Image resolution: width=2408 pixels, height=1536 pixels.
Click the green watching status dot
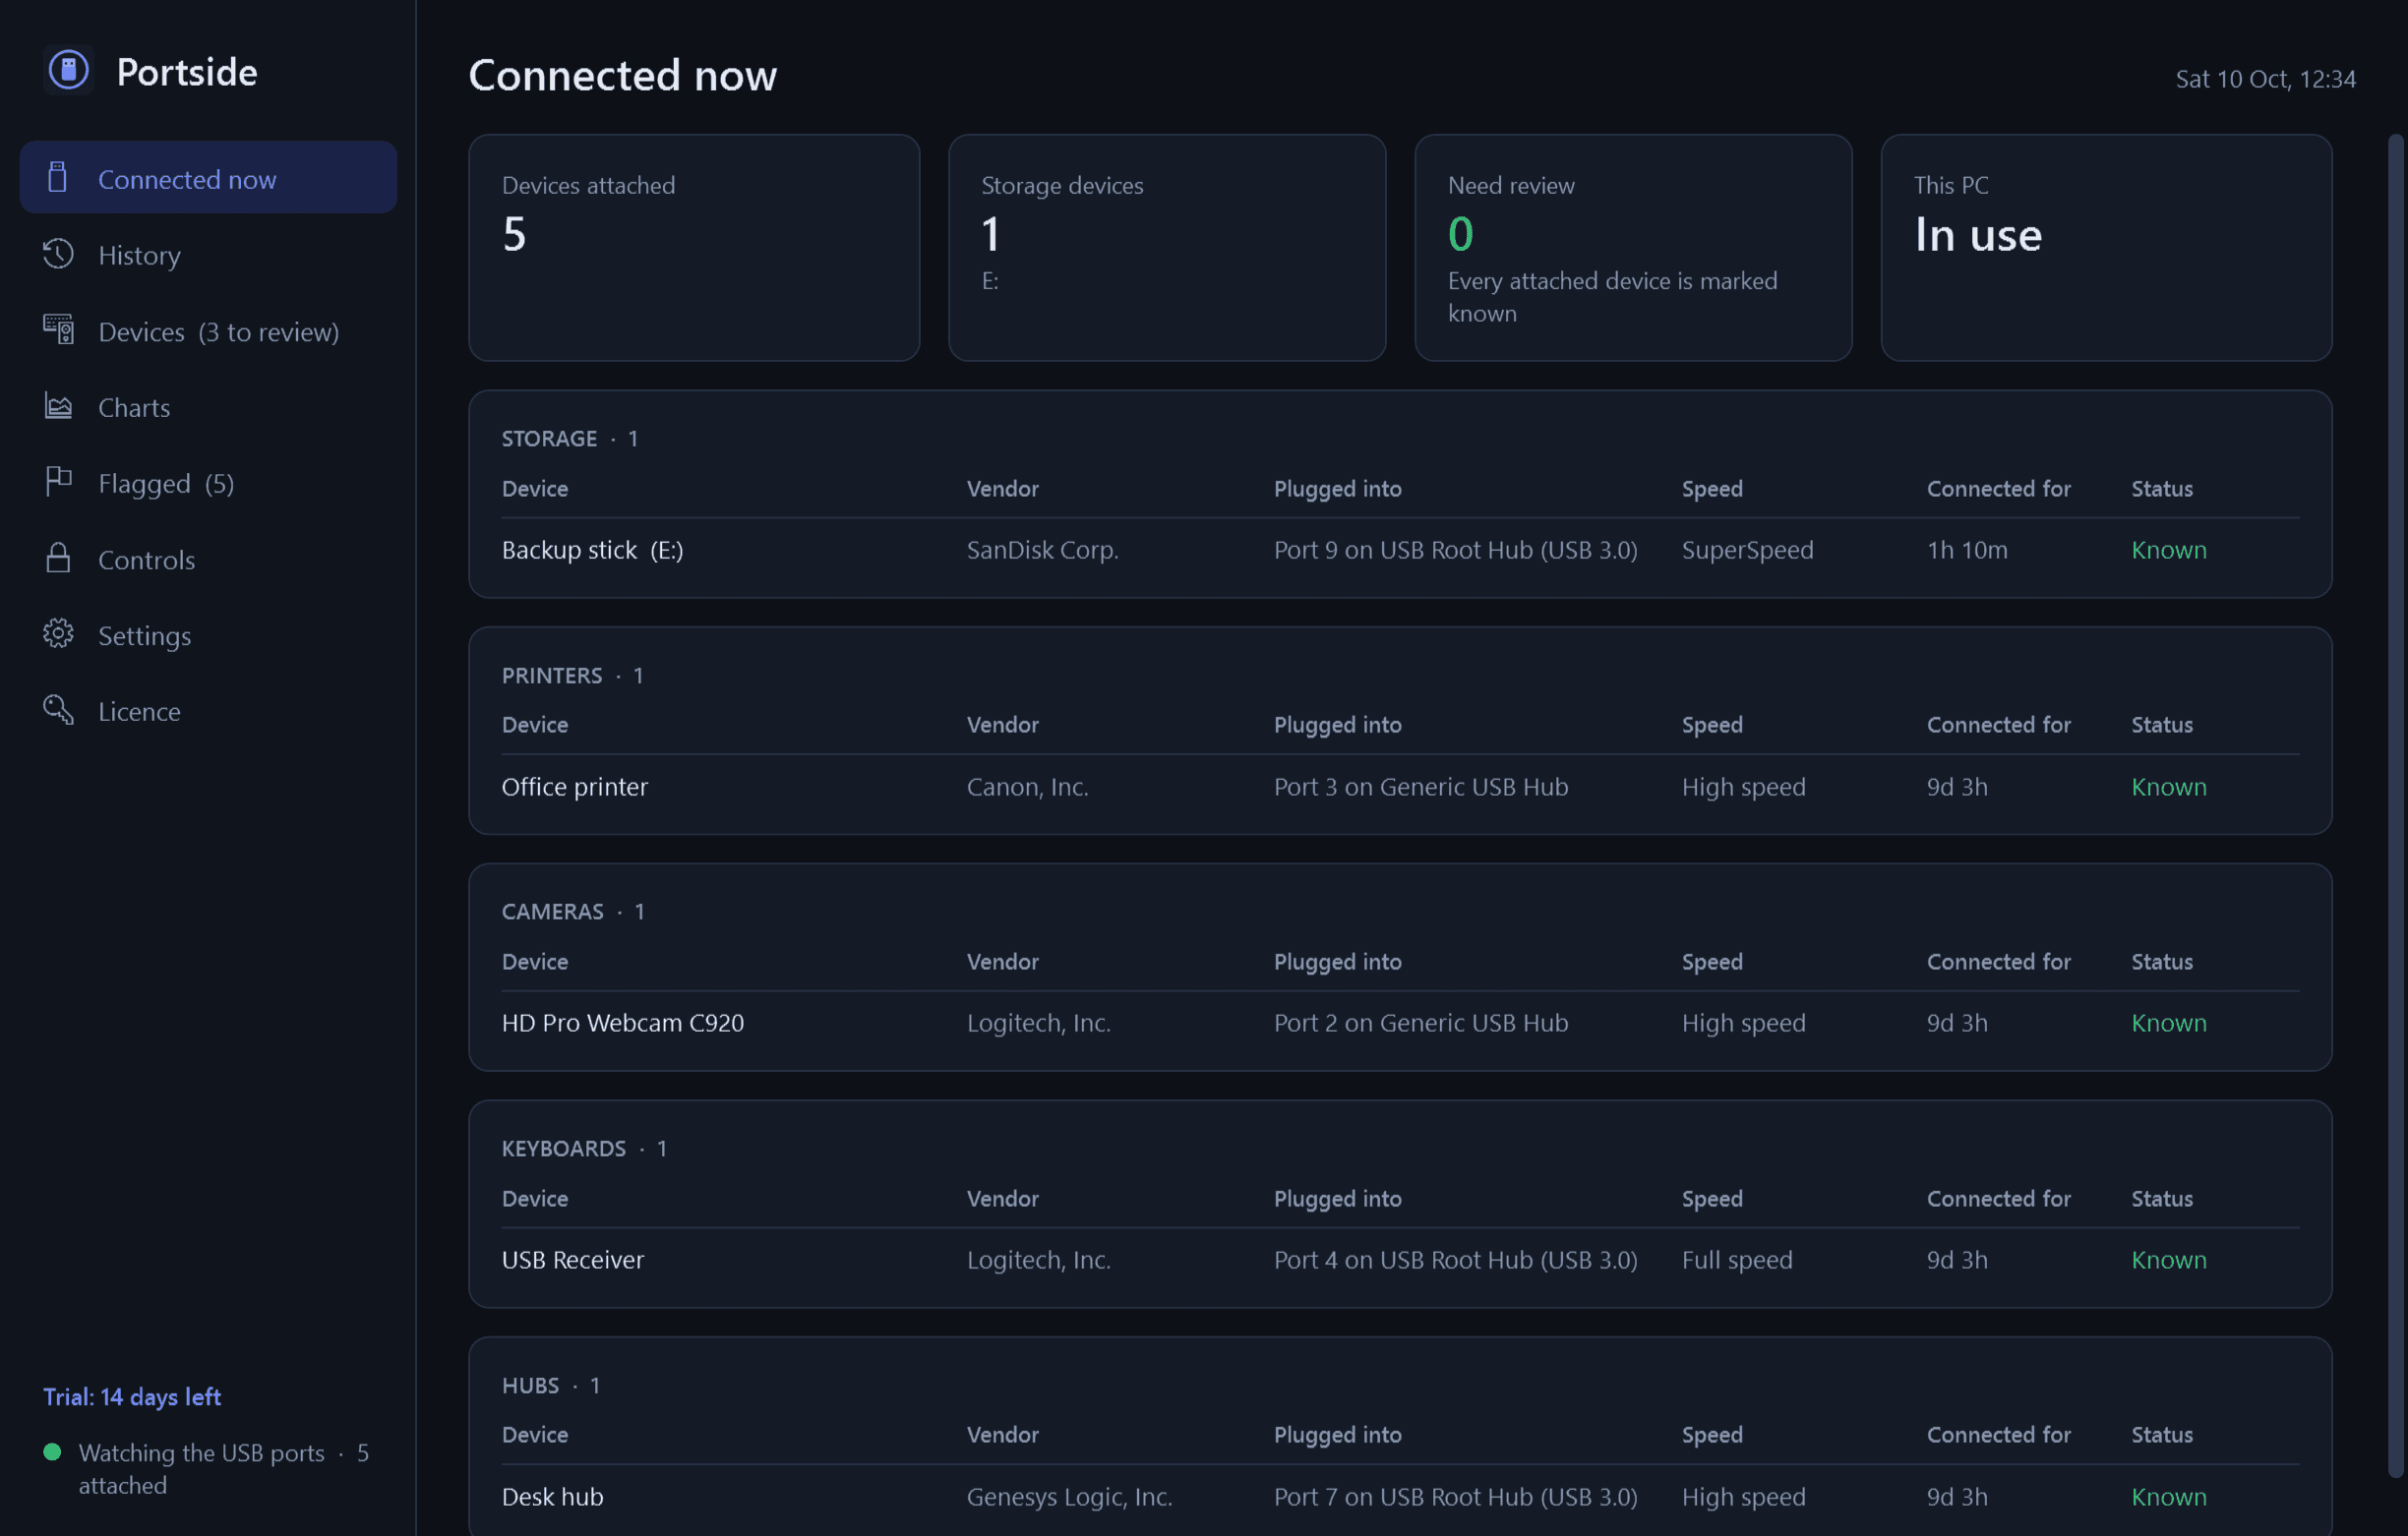click(x=52, y=1452)
